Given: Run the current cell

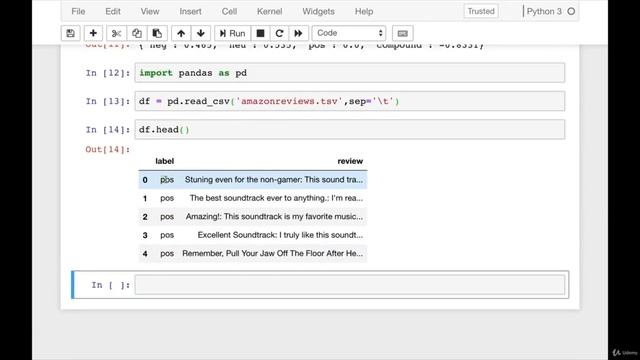Looking at the screenshot, I should (232, 33).
